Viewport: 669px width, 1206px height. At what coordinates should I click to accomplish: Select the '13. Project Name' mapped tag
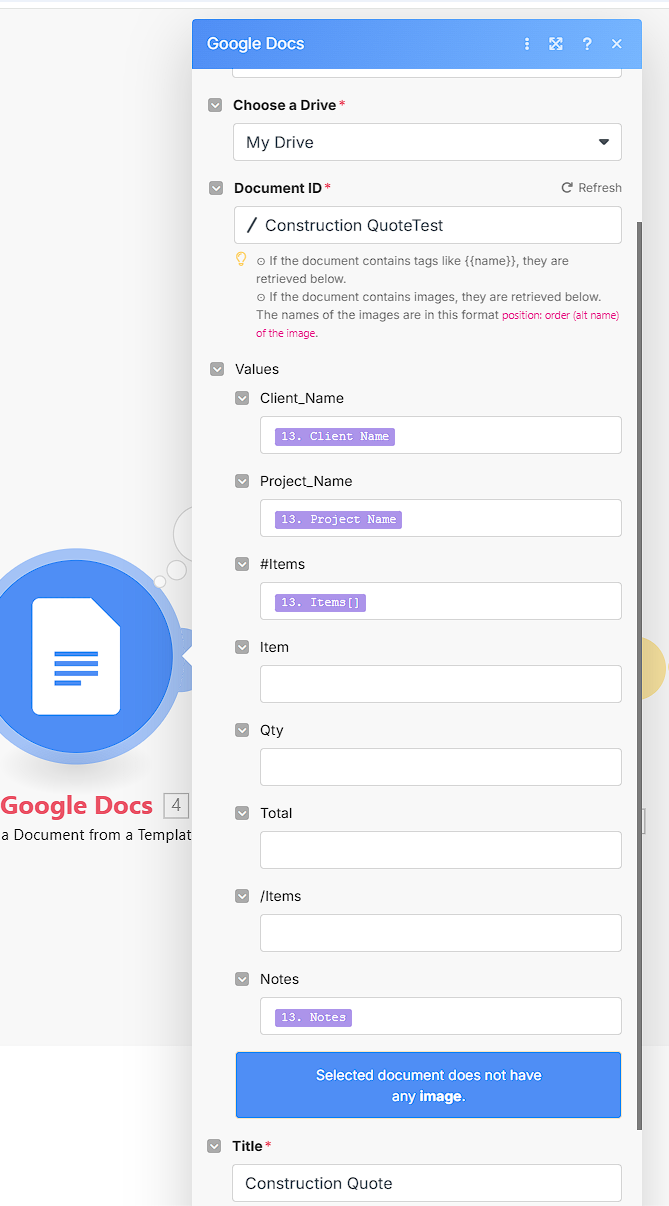pos(338,519)
